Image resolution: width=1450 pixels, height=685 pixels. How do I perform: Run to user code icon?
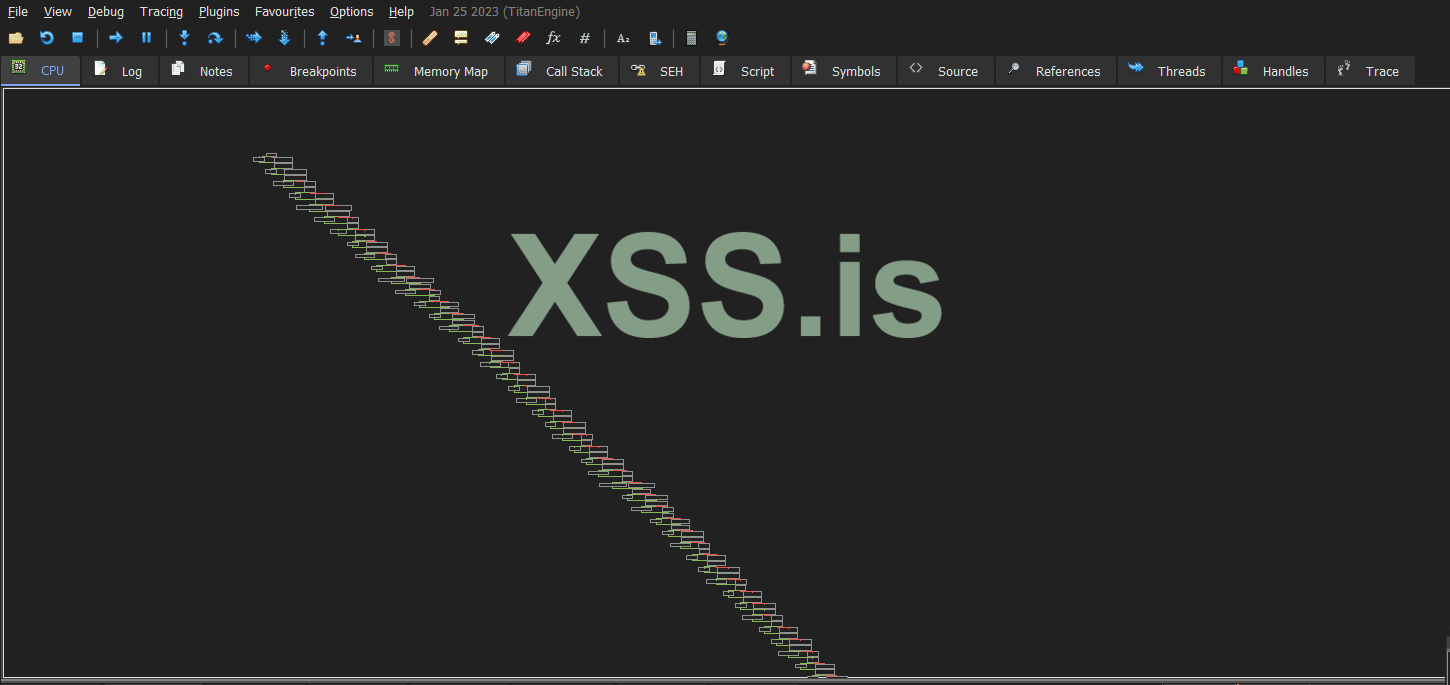pos(353,38)
